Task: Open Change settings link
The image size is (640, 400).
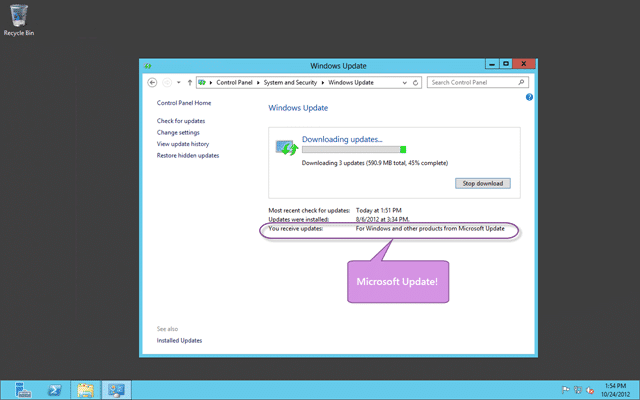Action: click(x=178, y=132)
